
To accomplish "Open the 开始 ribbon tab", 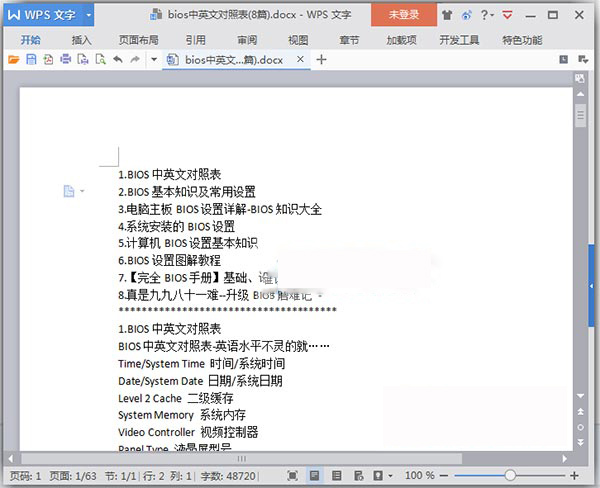I will [30, 40].
